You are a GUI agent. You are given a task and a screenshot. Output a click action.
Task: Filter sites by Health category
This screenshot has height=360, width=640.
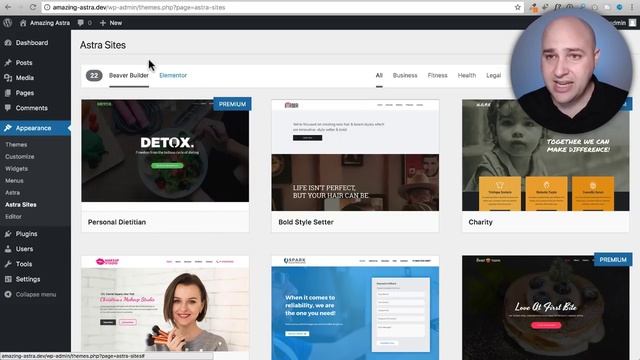click(467, 75)
